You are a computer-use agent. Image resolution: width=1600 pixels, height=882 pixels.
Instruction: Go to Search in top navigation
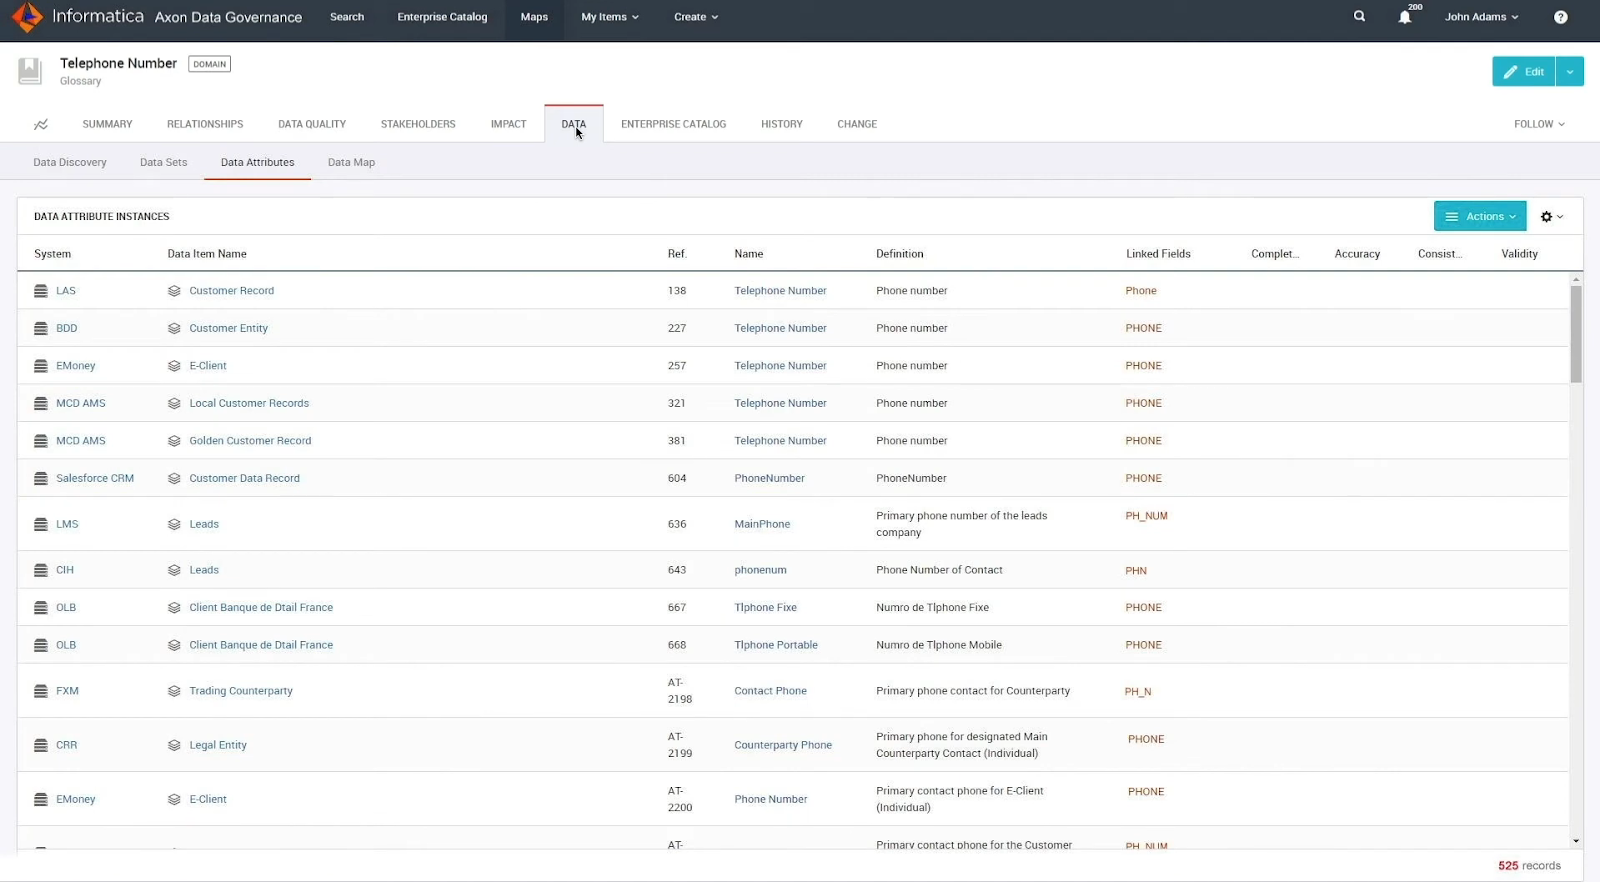tap(347, 17)
